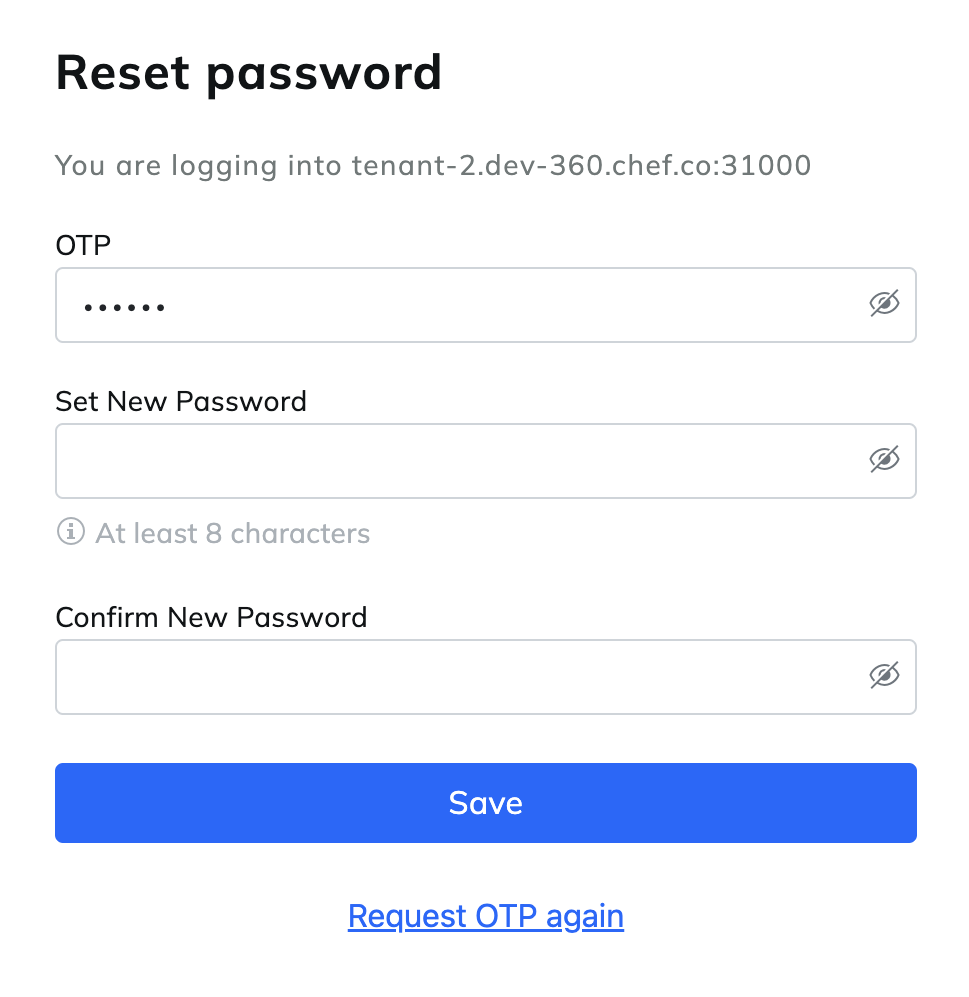Screen dimensions: 969x997
Task: Click the word 'Password' in the heading
Action: coord(325,73)
